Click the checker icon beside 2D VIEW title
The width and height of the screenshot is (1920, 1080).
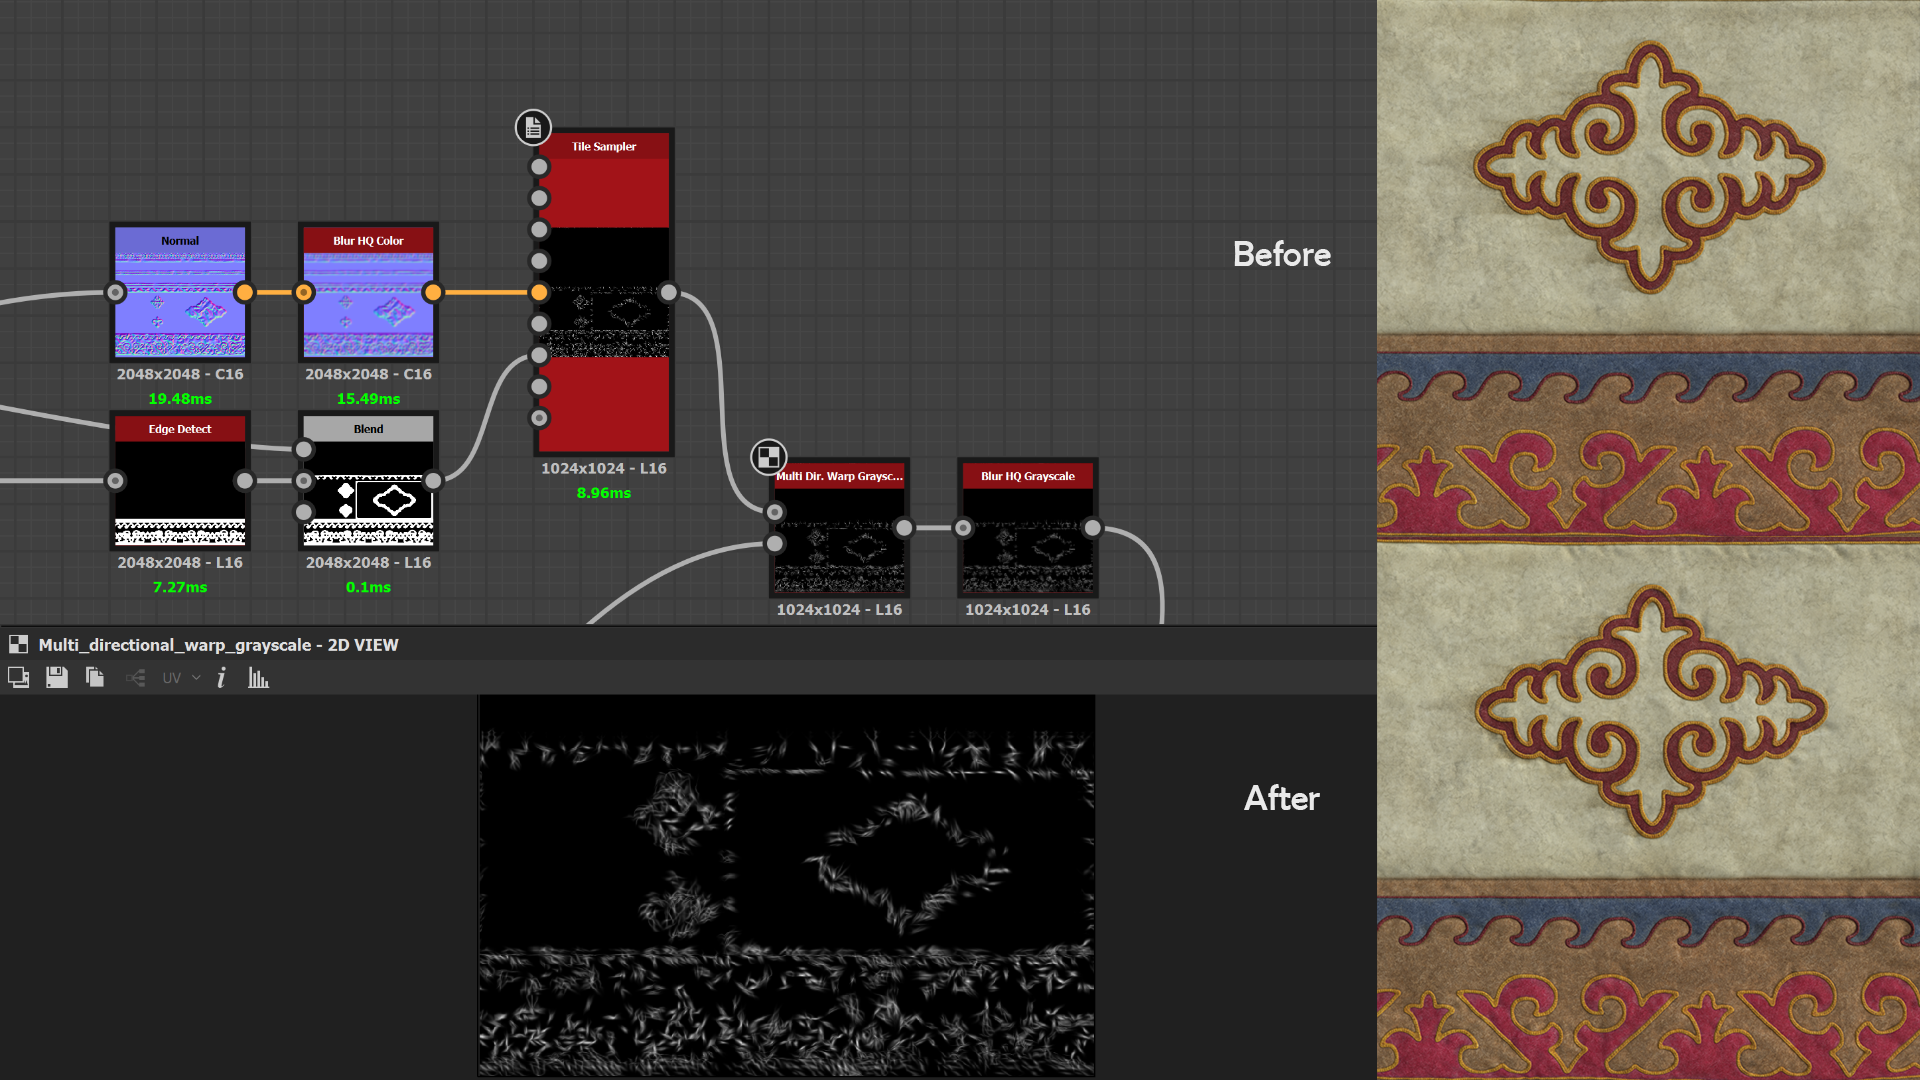point(18,645)
